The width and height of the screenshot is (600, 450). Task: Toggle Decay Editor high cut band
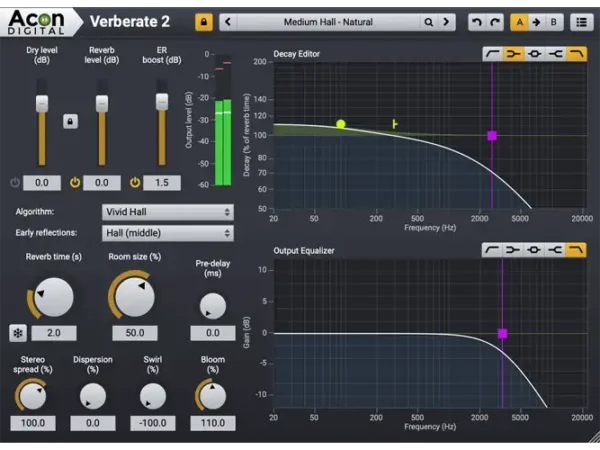[x=577, y=54]
